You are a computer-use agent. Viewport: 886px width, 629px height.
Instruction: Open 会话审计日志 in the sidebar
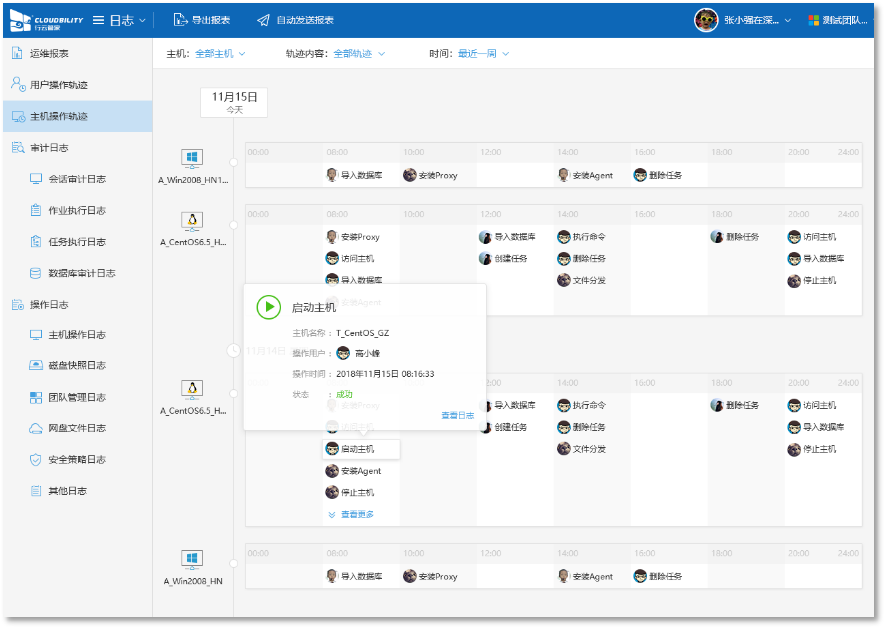tap(77, 179)
